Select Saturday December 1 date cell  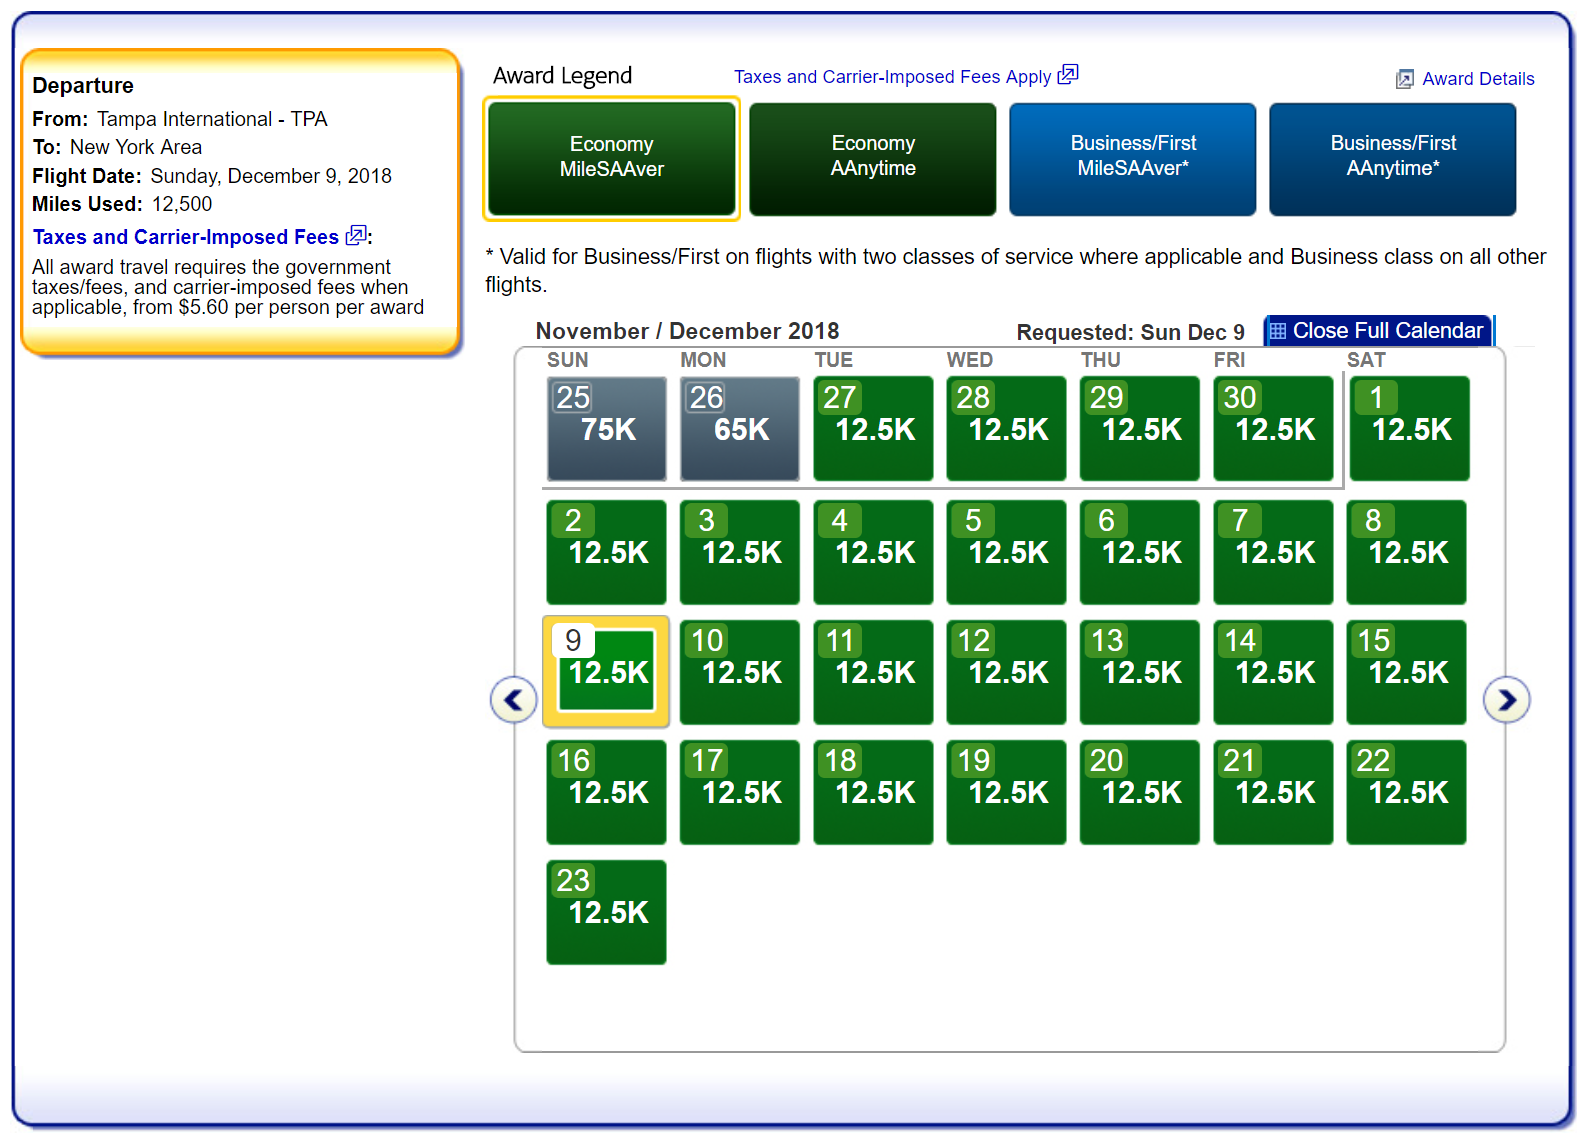1409,428
